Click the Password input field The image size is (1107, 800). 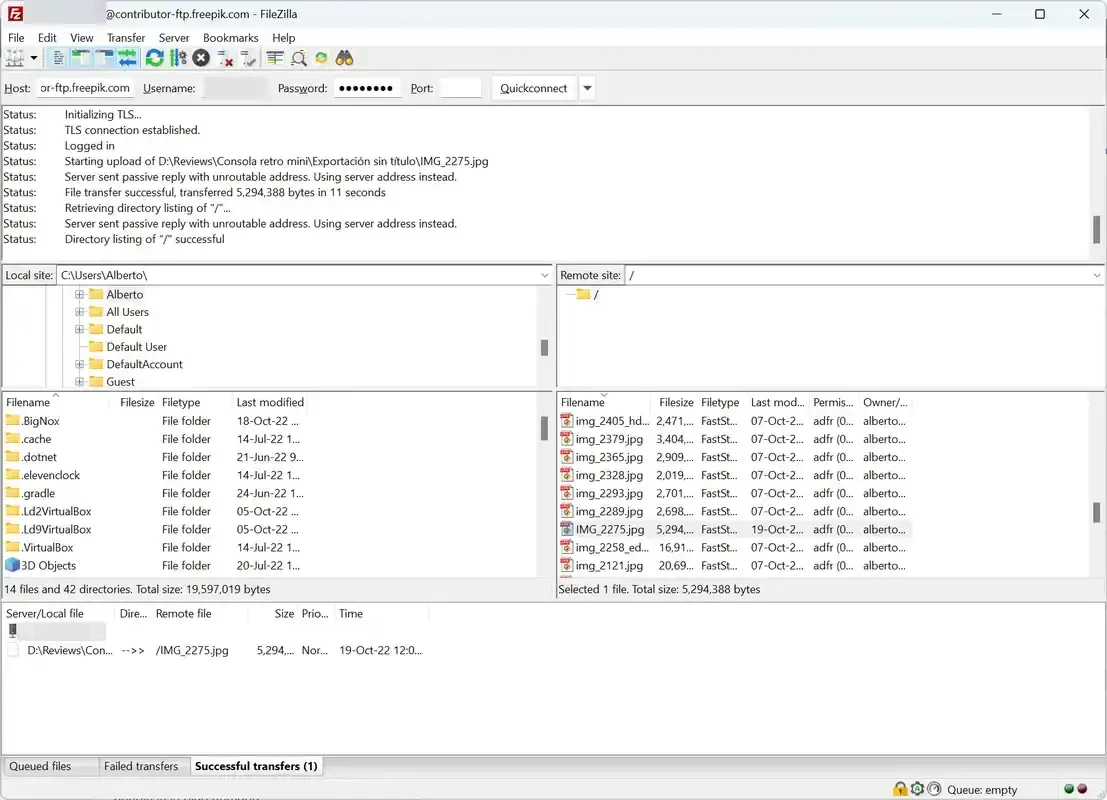pos(367,88)
